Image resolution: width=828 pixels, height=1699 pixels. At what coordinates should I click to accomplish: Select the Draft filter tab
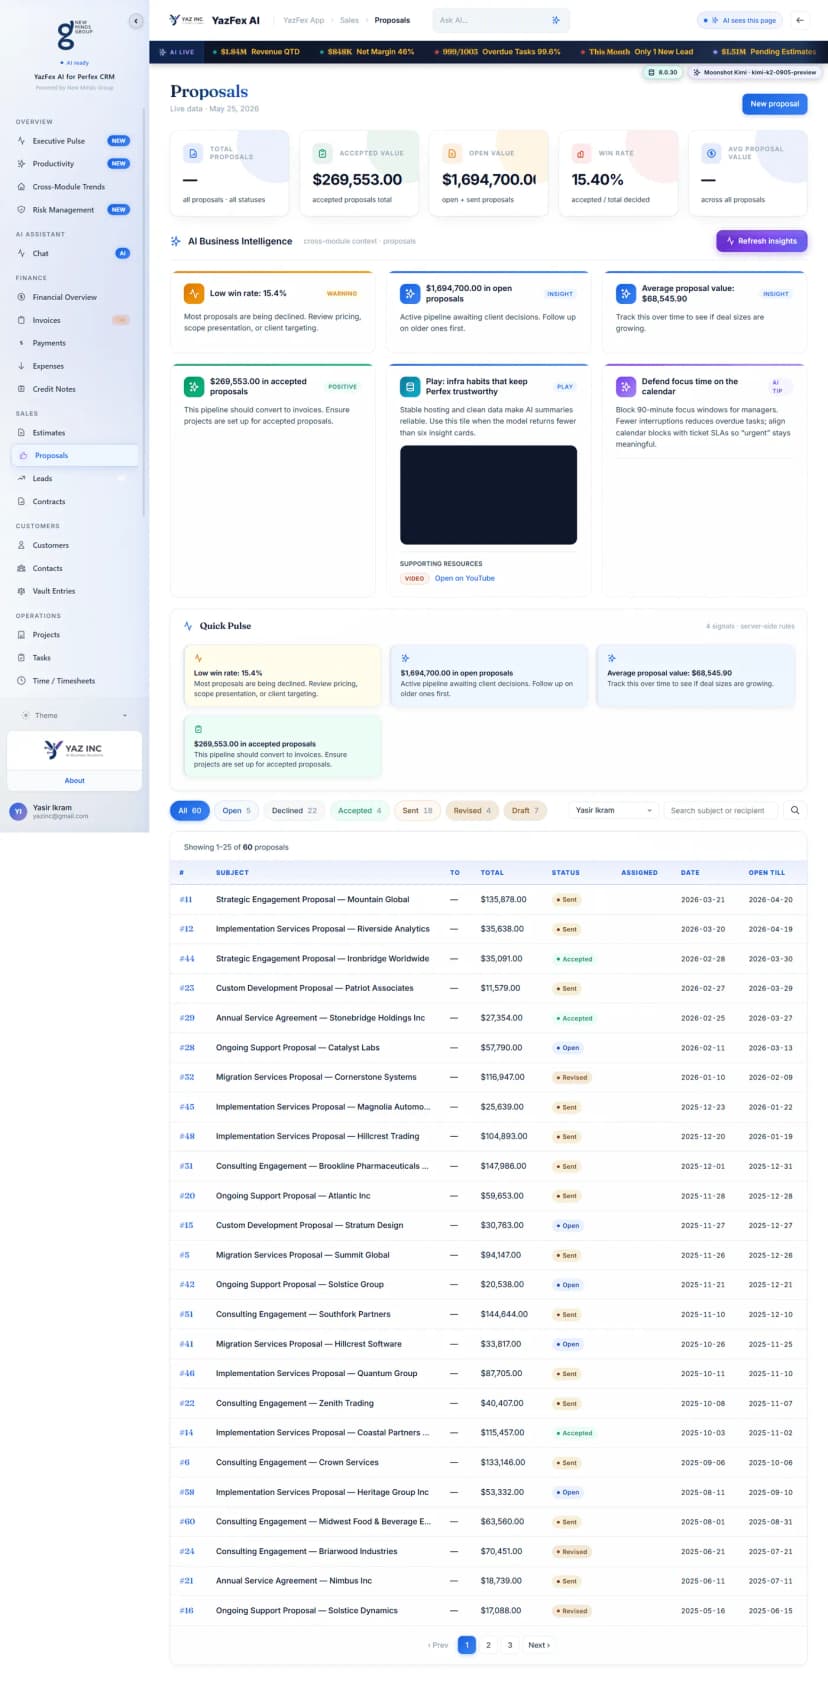click(x=525, y=811)
